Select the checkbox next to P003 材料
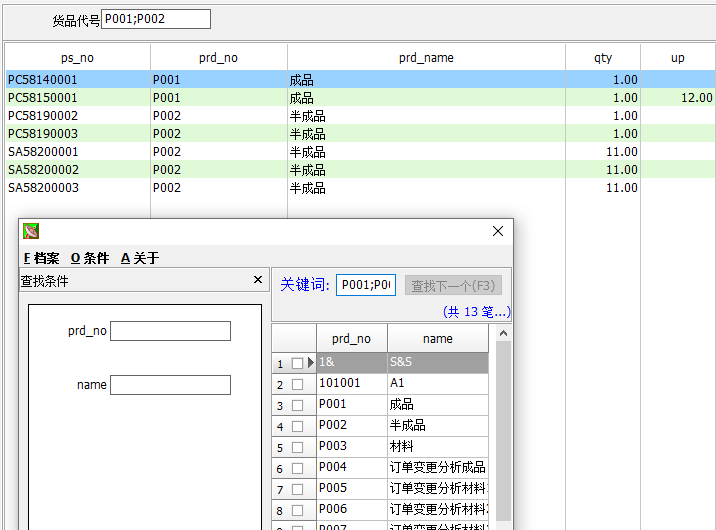716x530 pixels. coord(297,447)
